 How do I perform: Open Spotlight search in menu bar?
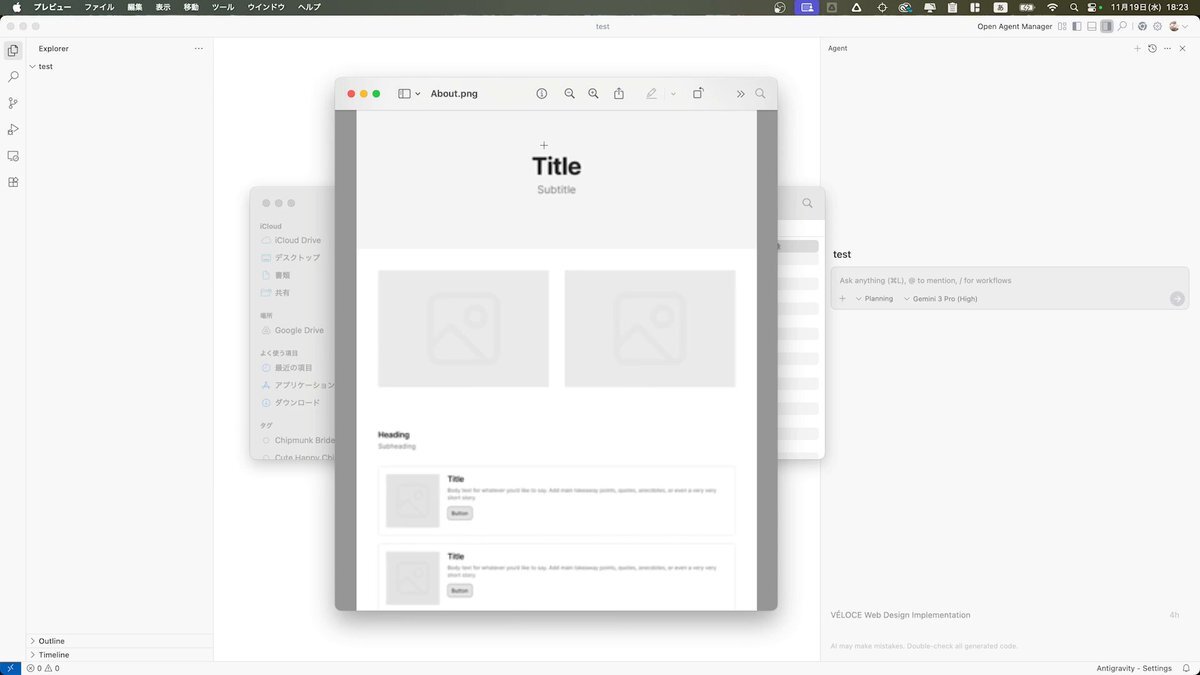click(x=1073, y=7)
